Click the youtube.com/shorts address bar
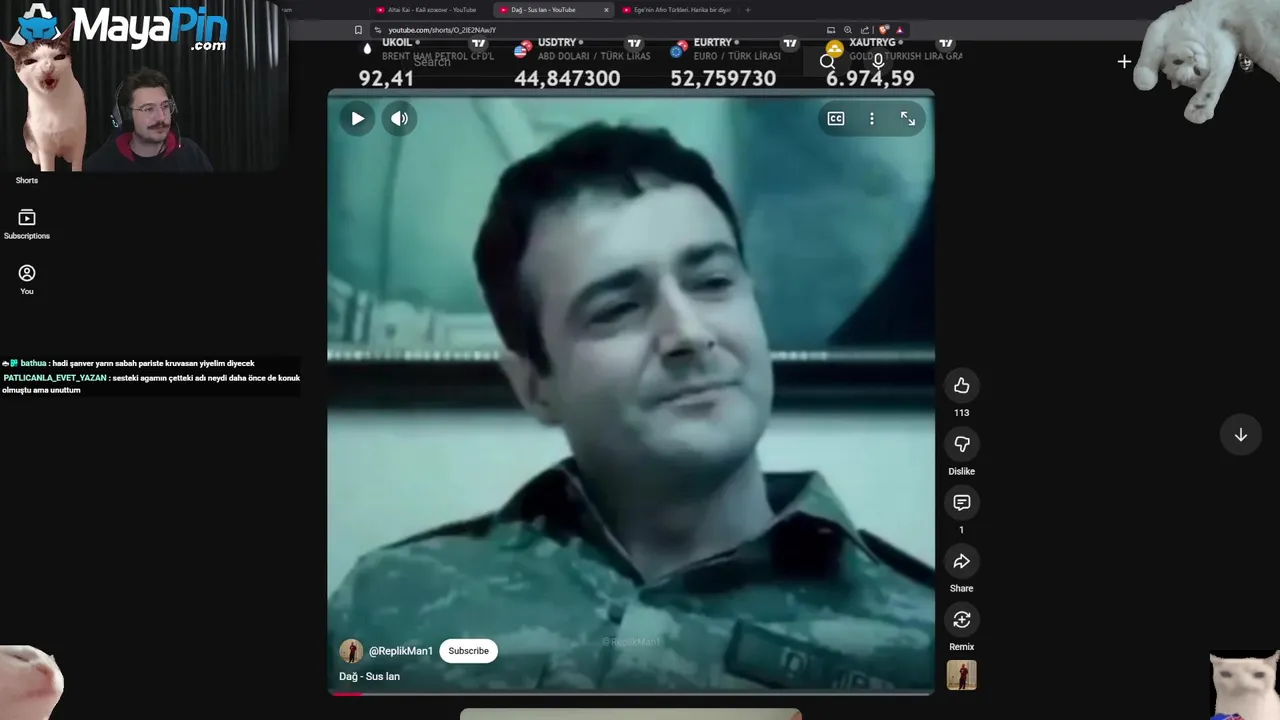Screen dimensions: 1280x720 pos(600,30)
